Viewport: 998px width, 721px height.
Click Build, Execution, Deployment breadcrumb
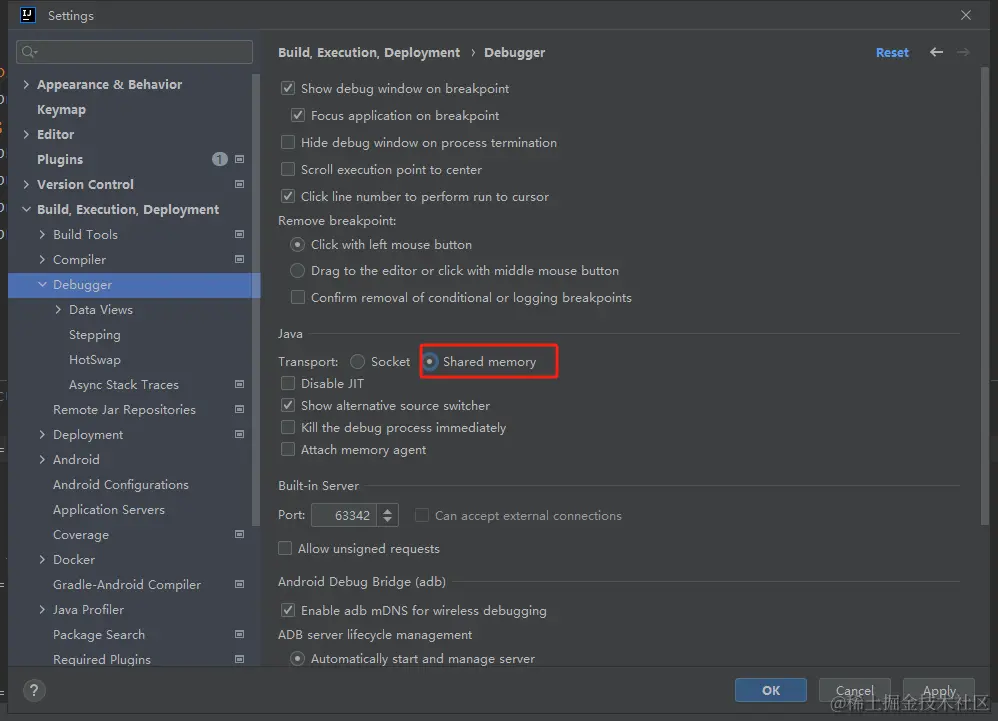pyautogui.click(x=369, y=52)
